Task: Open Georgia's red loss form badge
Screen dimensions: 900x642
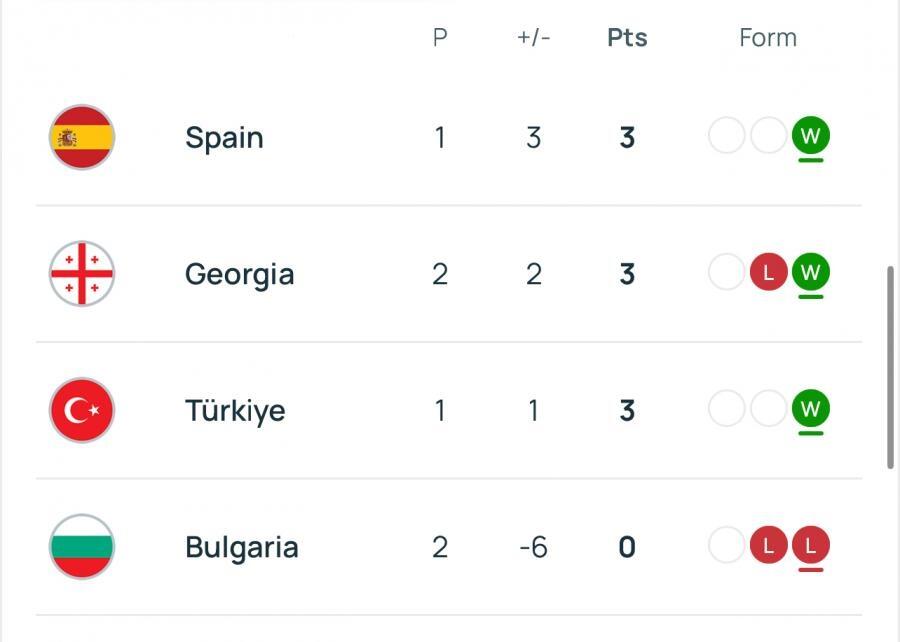Action: [769, 272]
